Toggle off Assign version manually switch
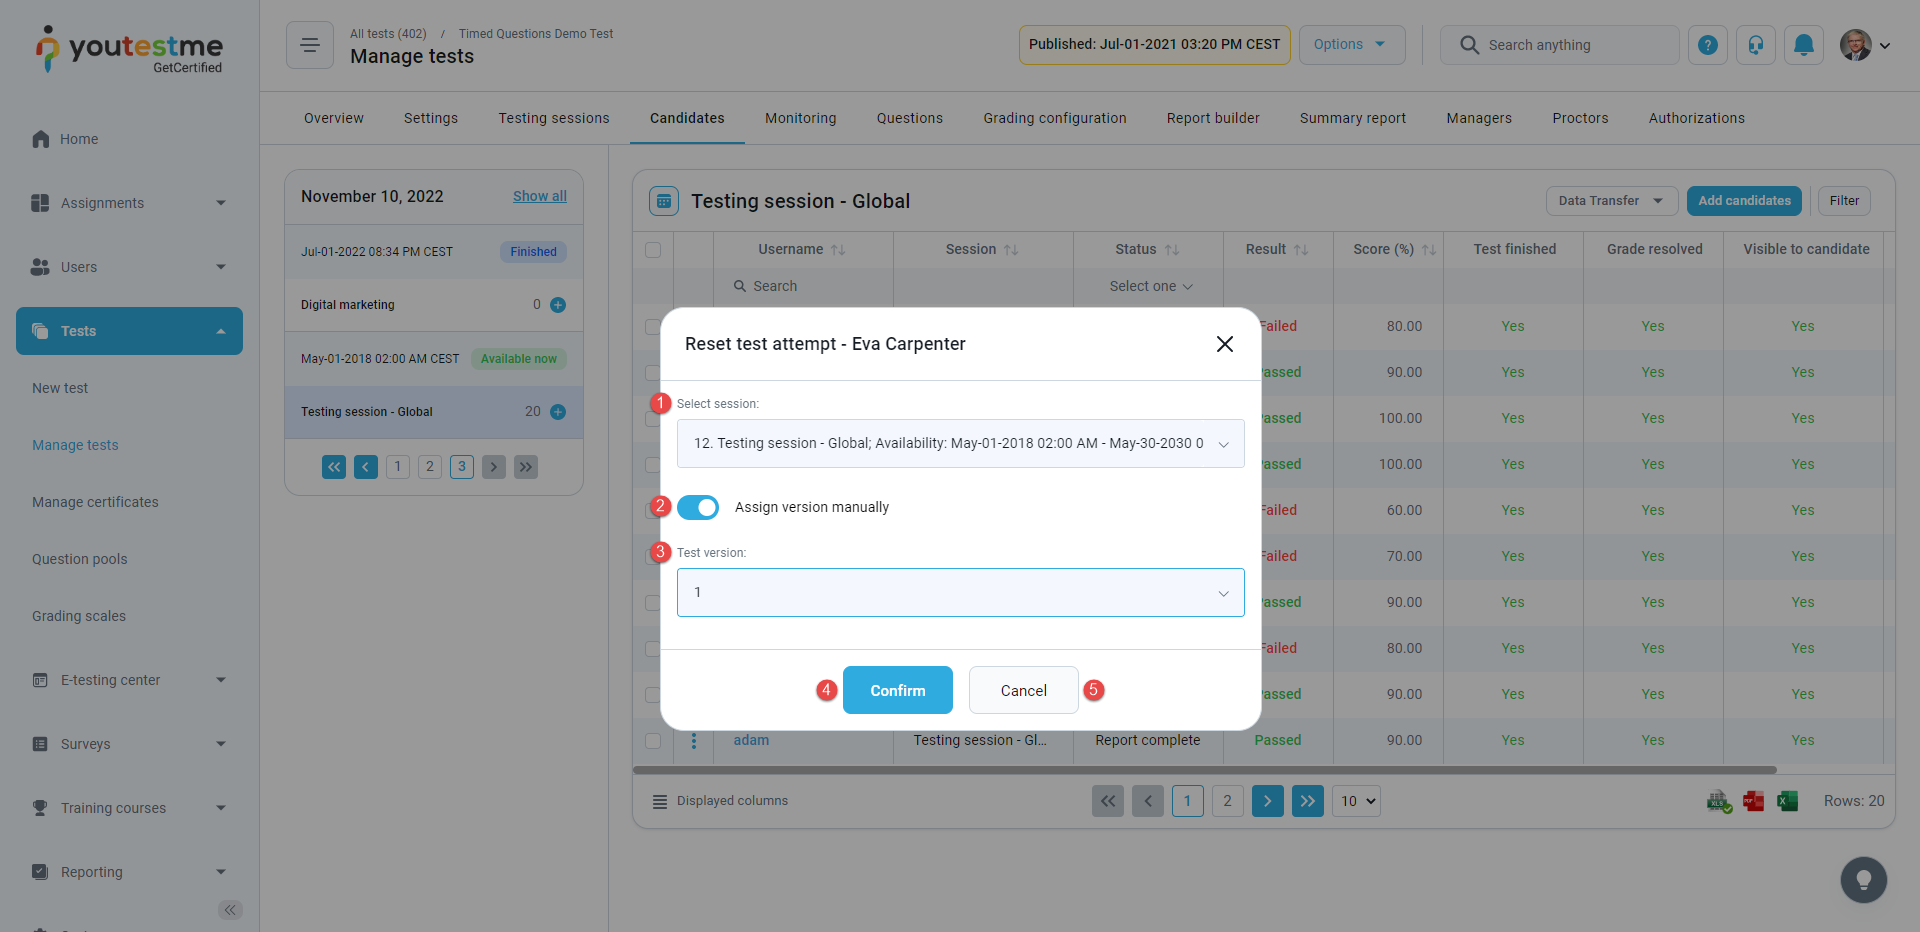 tap(698, 508)
